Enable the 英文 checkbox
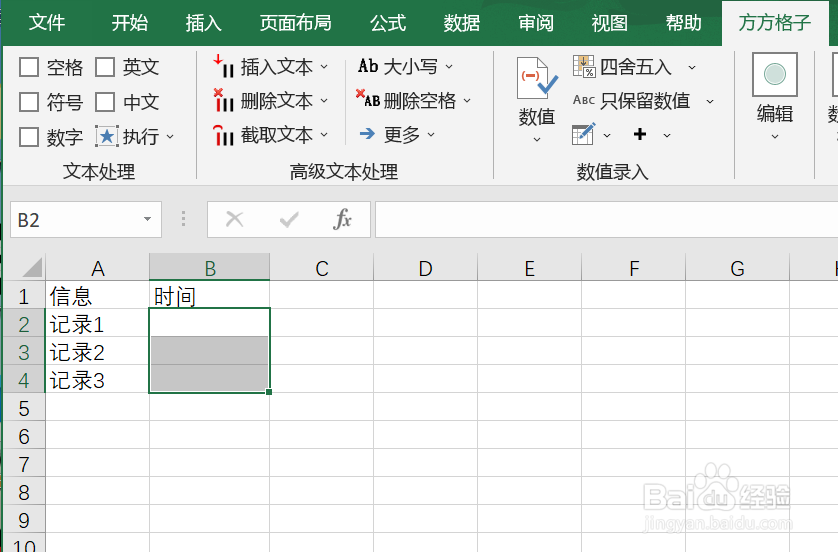The width and height of the screenshot is (838, 552). (105, 67)
